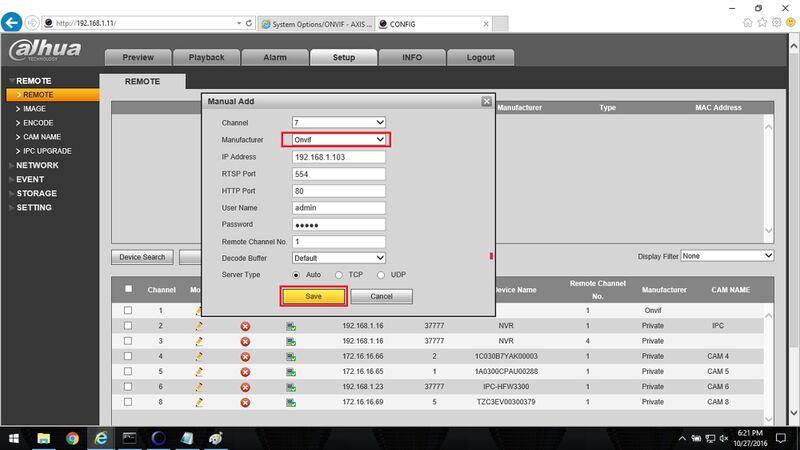Click green export icon for channel 6

click(x=291, y=387)
